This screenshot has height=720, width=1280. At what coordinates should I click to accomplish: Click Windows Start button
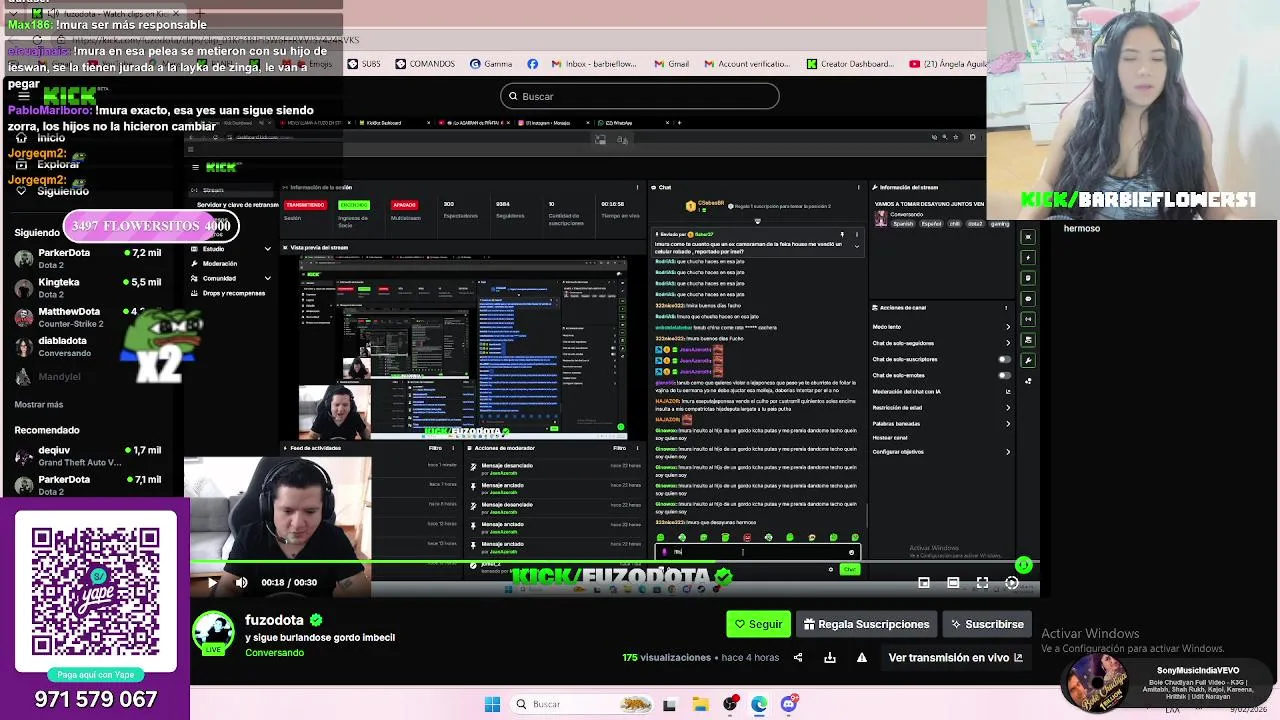[x=492, y=704]
